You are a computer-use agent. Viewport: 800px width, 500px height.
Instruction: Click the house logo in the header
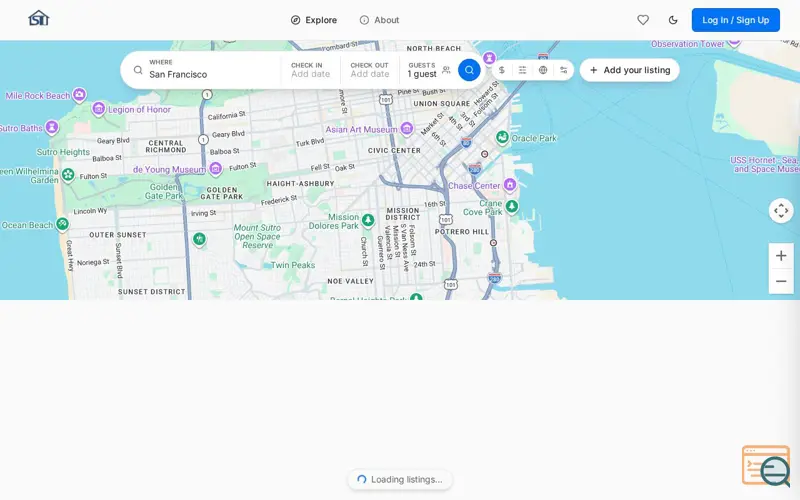[x=39, y=19]
